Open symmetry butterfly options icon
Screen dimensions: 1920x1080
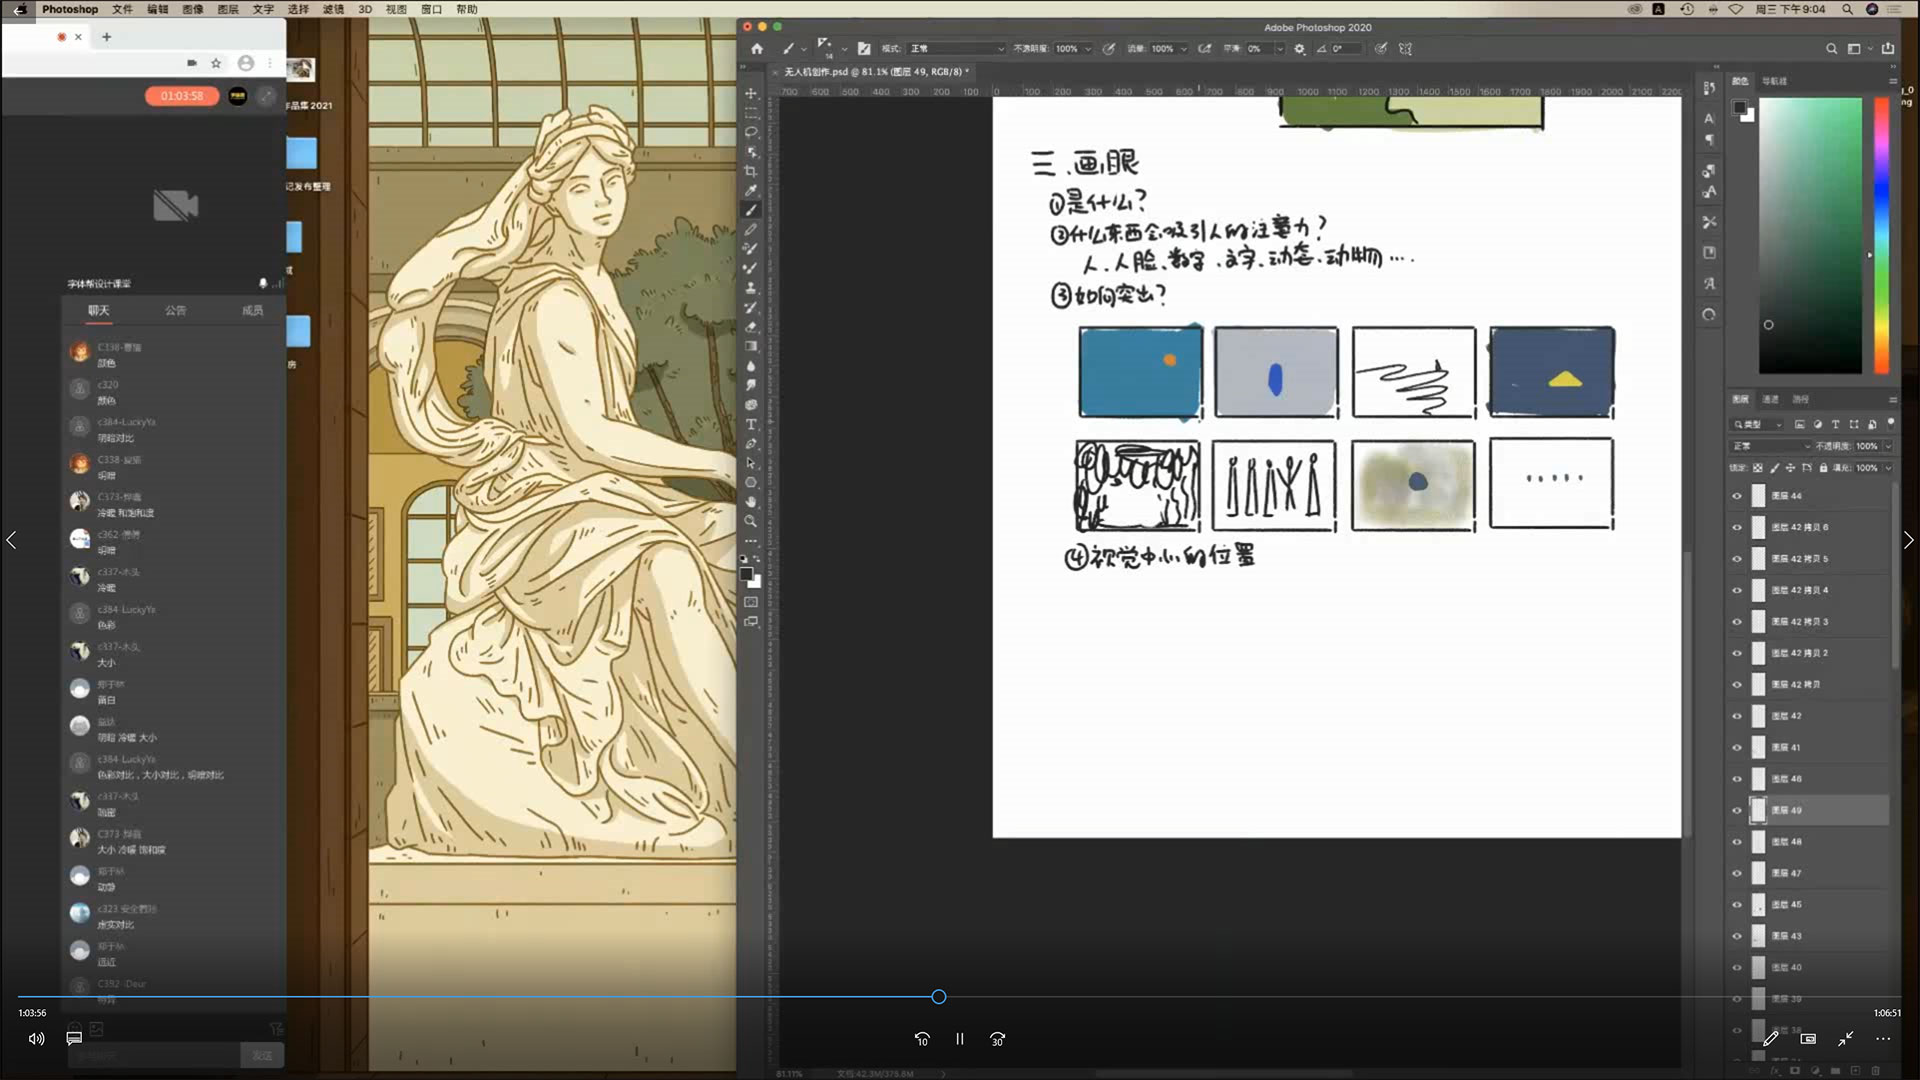1405,48
